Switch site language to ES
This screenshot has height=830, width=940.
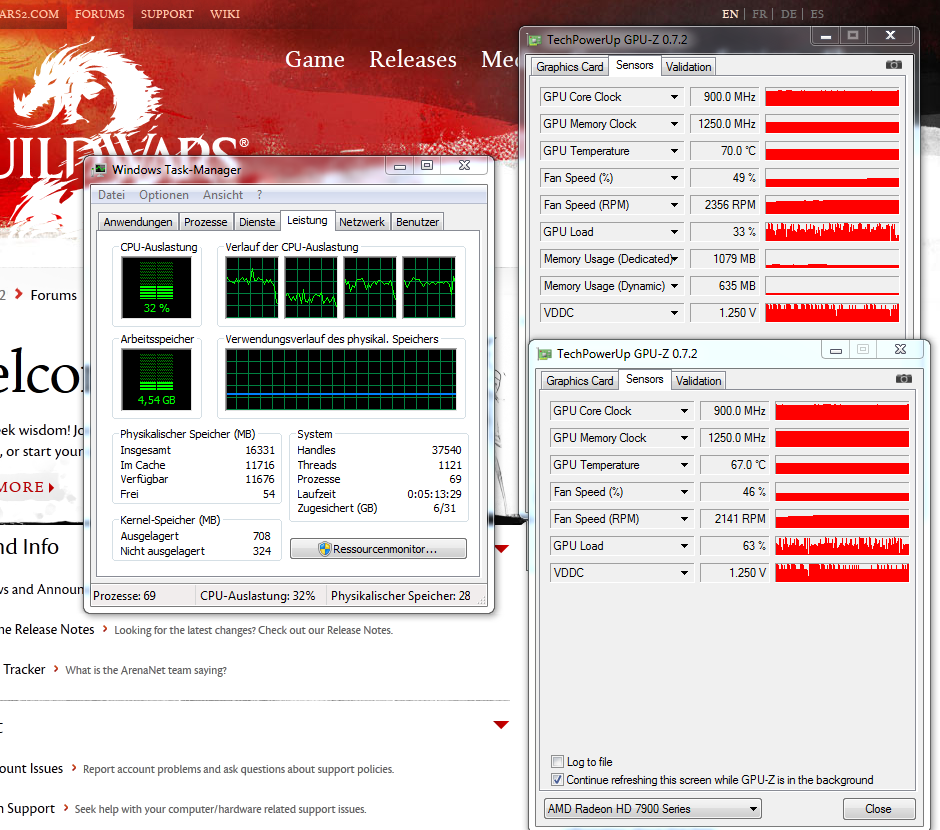pyautogui.click(x=817, y=14)
